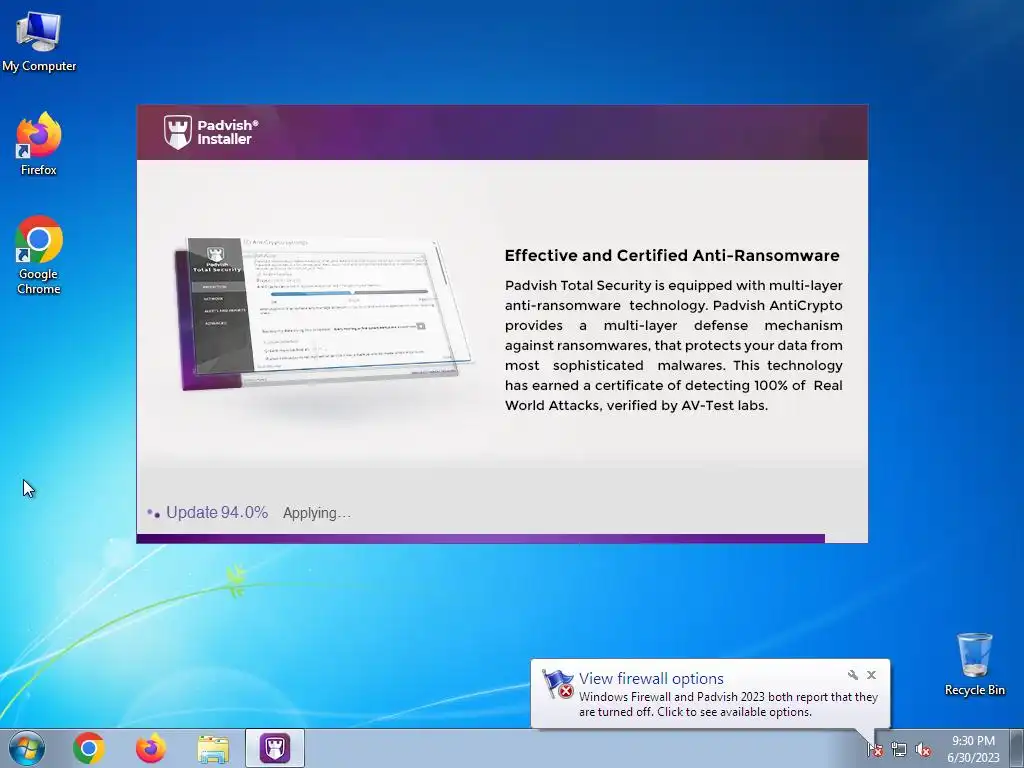Open notification settings wrench icon in balloon
Screen dimensions: 1024x768
tap(852, 675)
